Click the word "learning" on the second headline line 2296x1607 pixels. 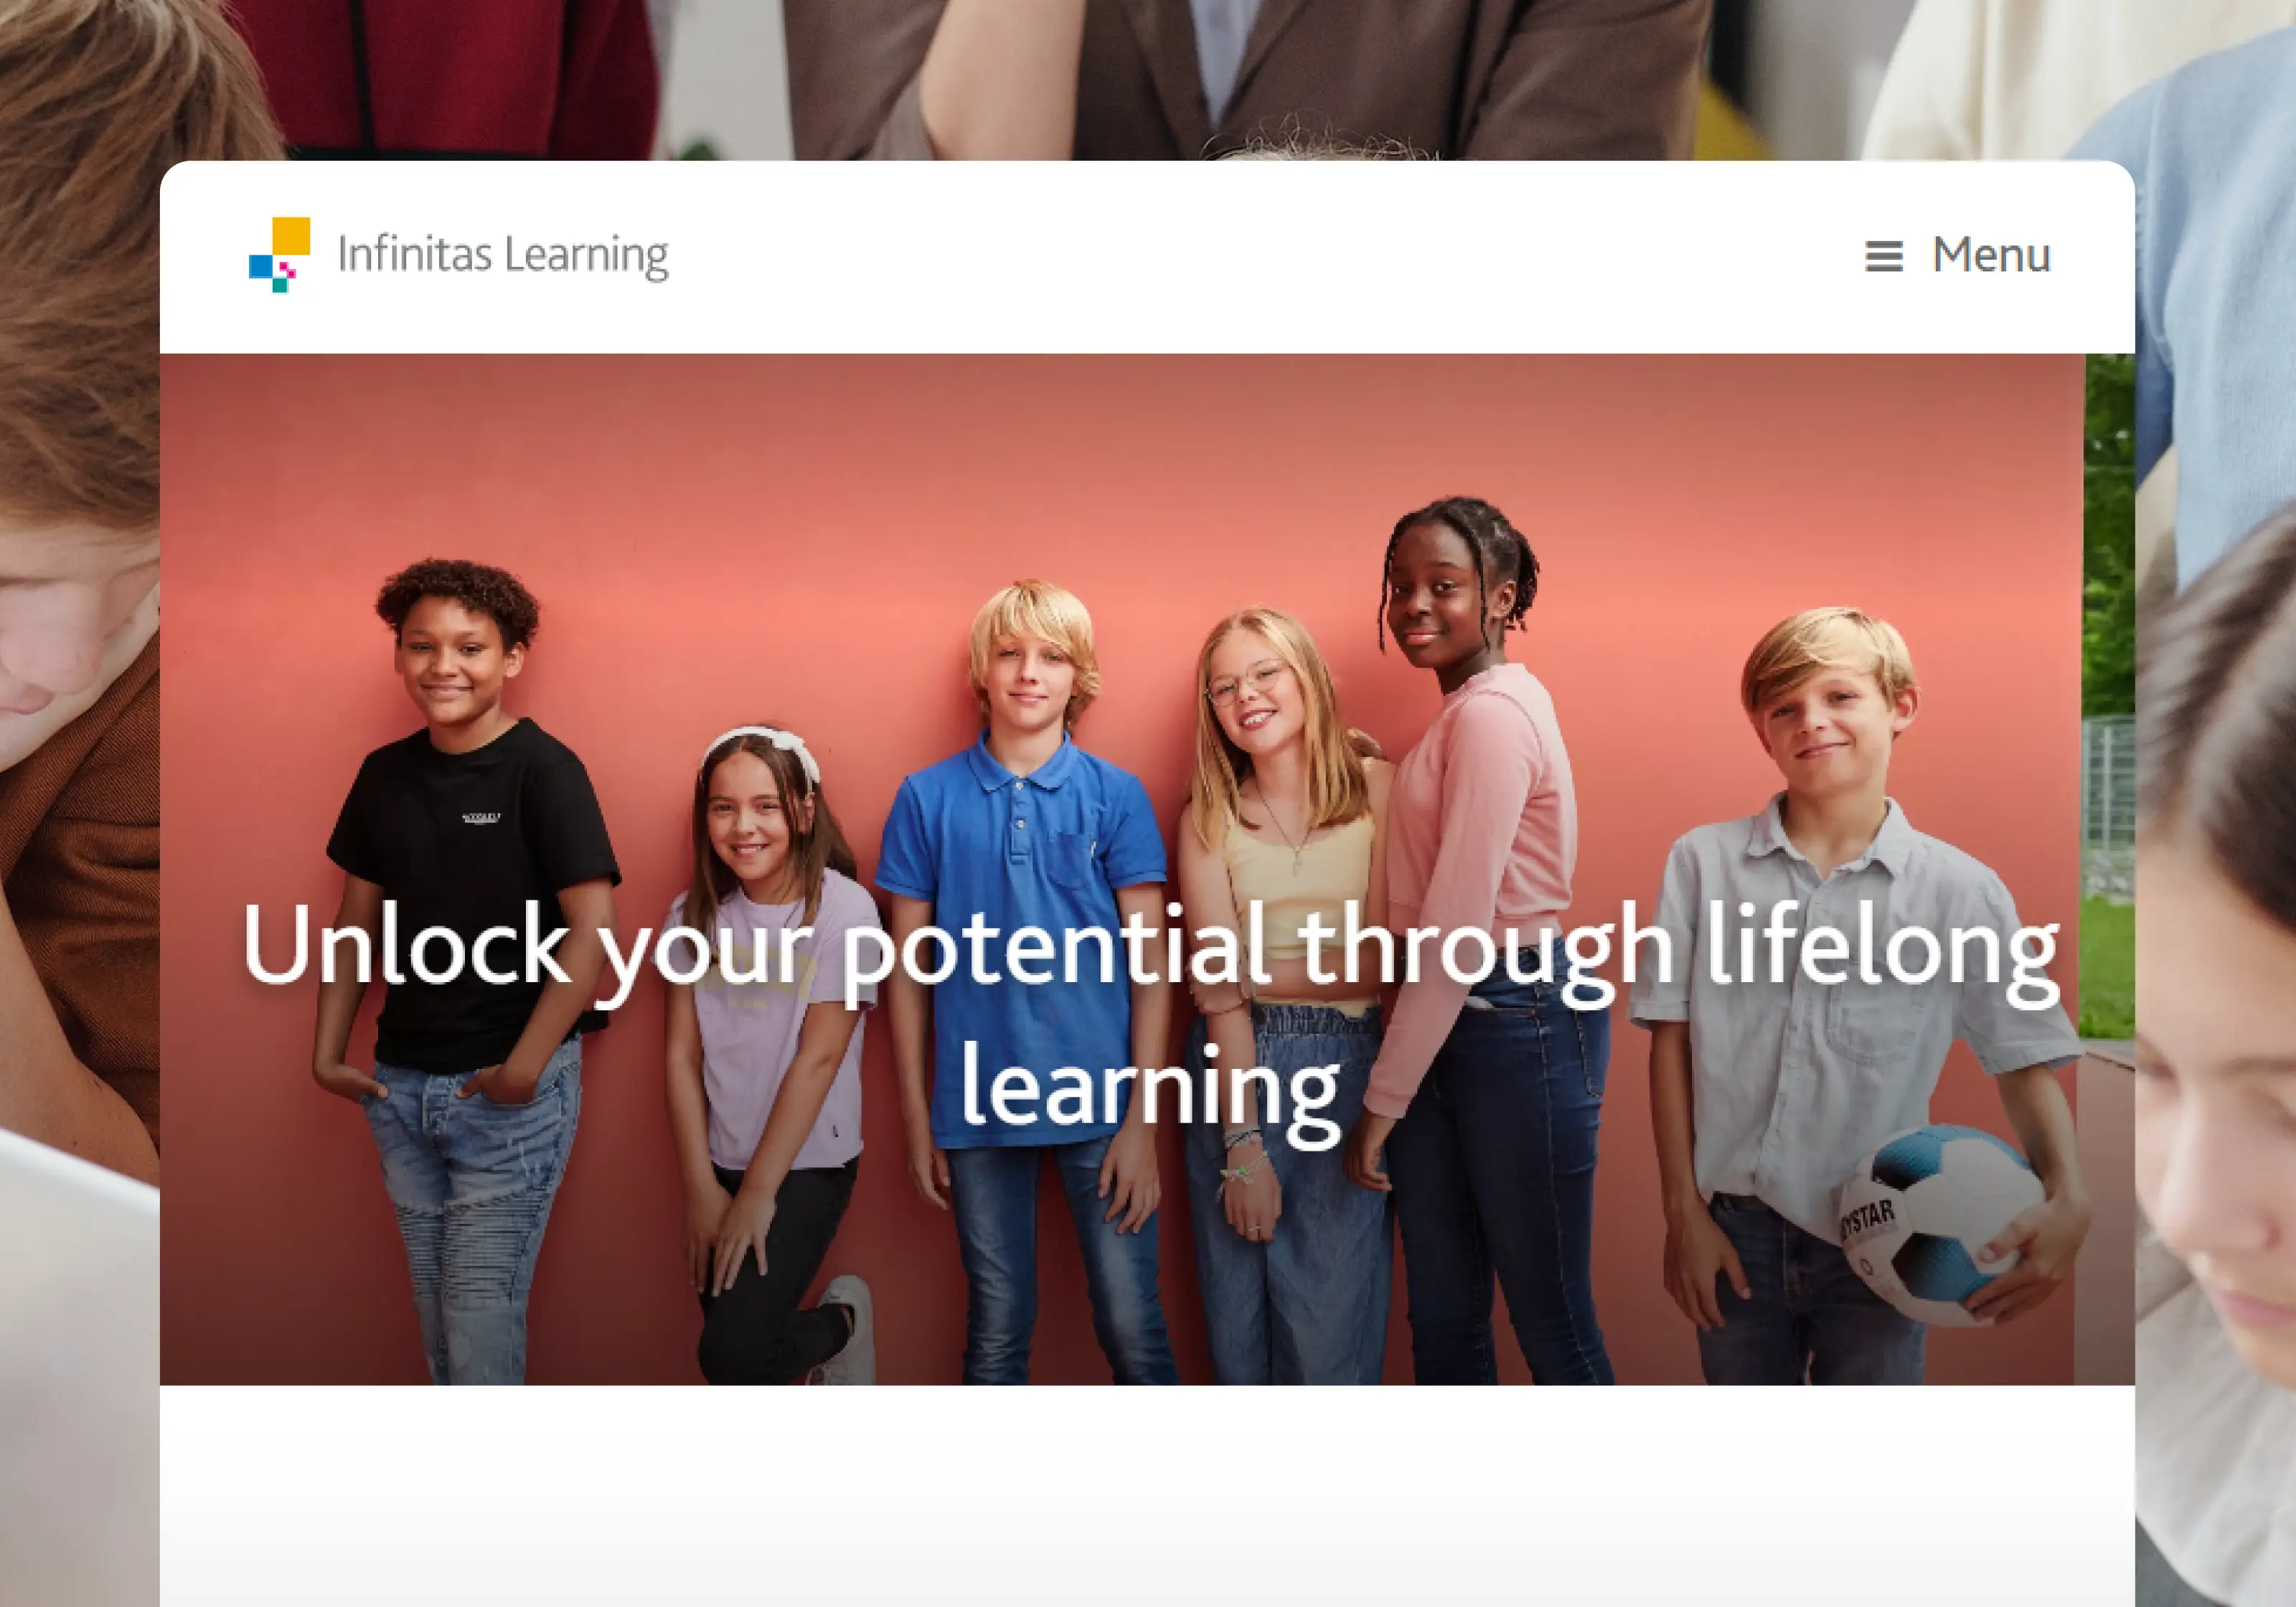tap(1150, 1091)
